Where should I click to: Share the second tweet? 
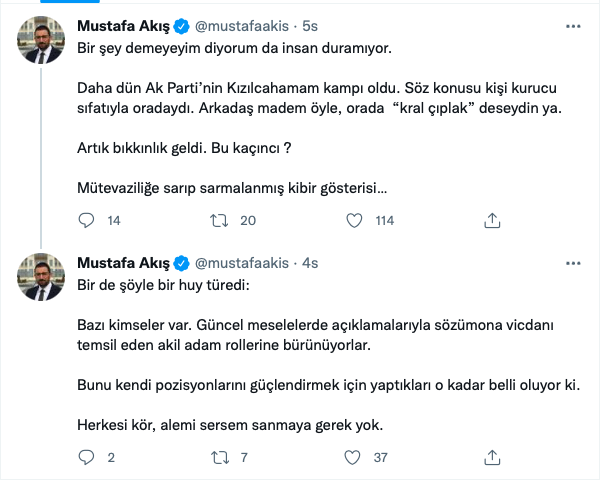click(491, 458)
